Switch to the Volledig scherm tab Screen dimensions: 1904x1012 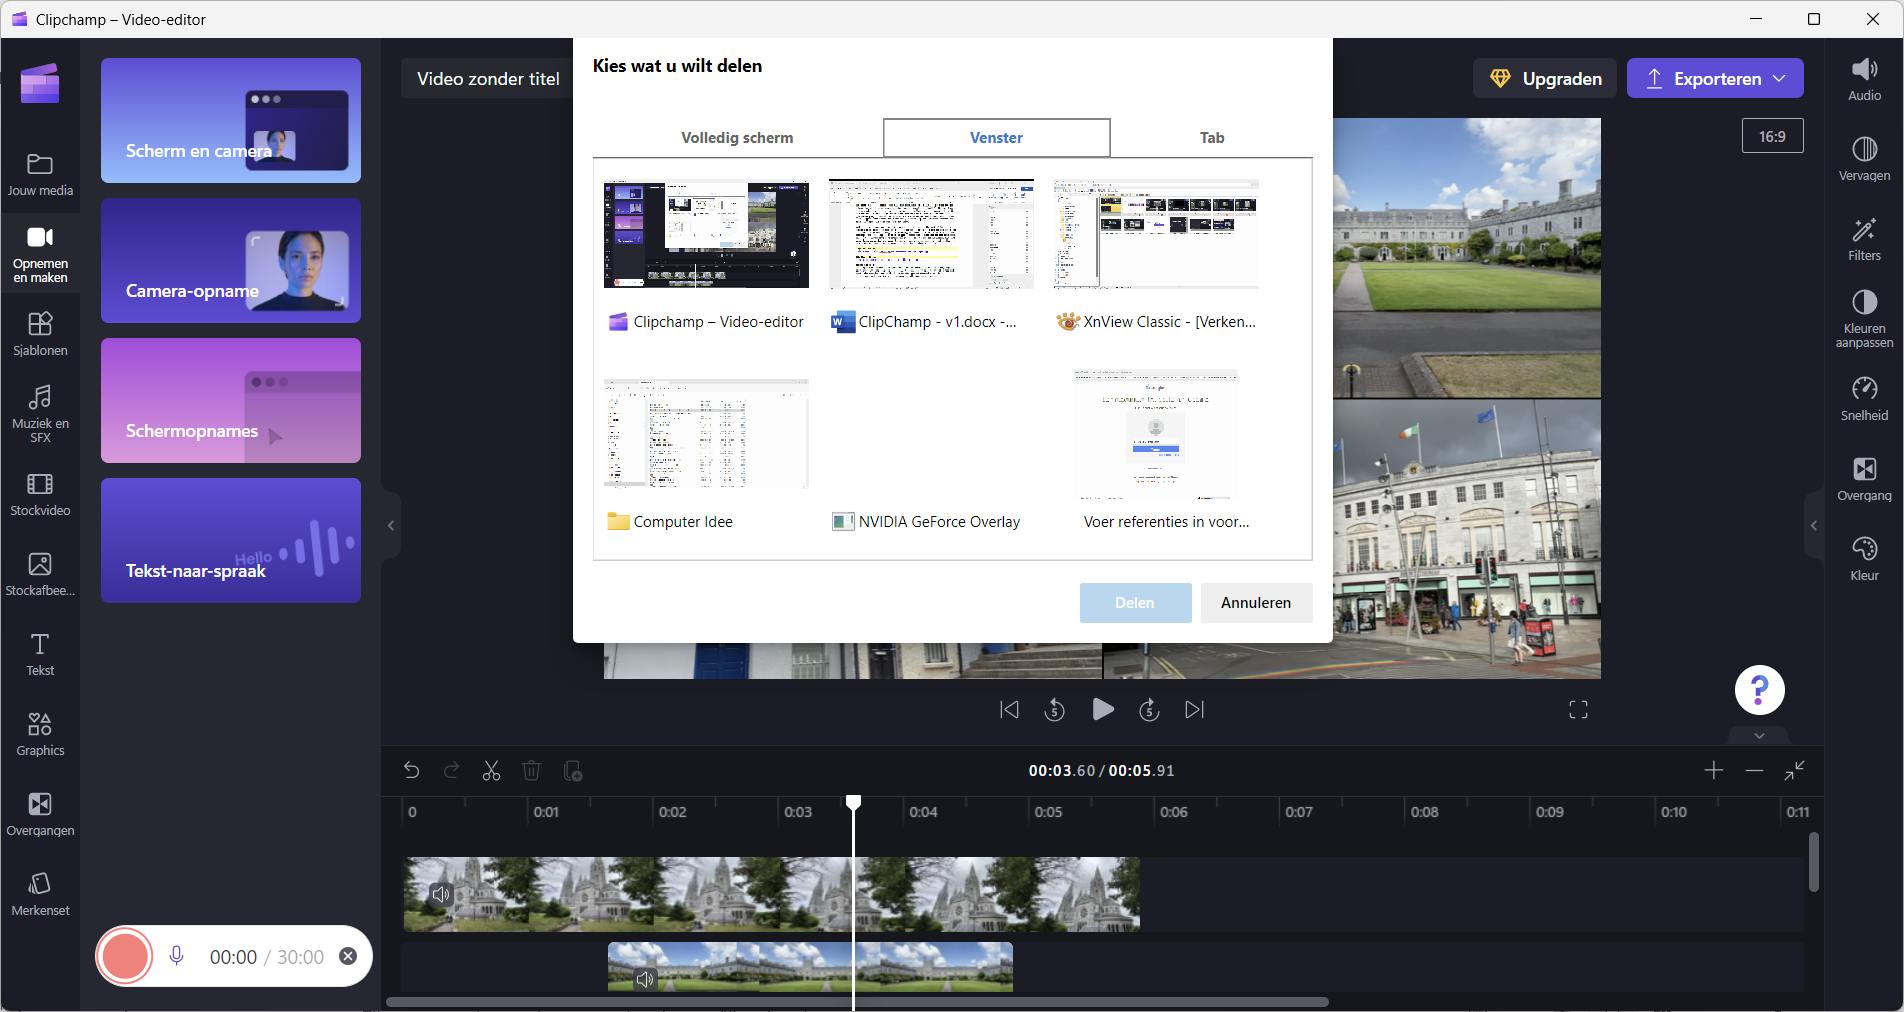[x=737, y=138]
